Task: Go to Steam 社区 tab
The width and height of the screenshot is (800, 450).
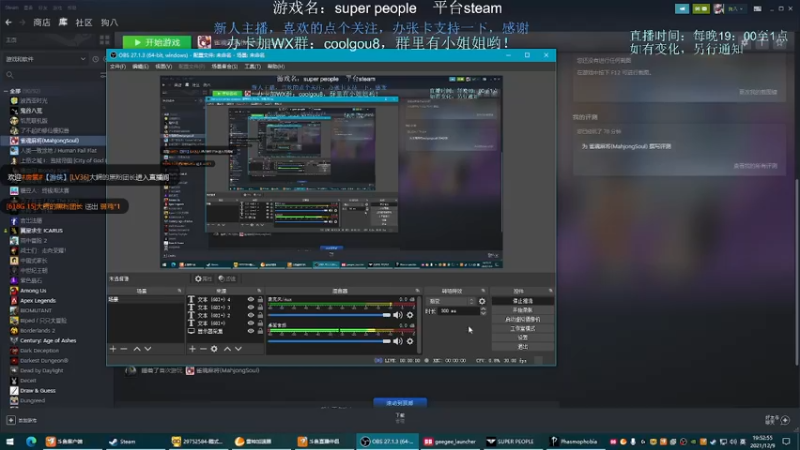Action: tap(84, 22)
